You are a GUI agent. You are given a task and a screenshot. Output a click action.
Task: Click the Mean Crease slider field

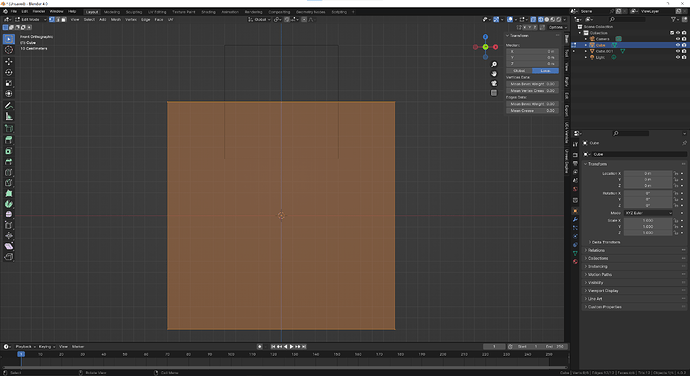532,111
